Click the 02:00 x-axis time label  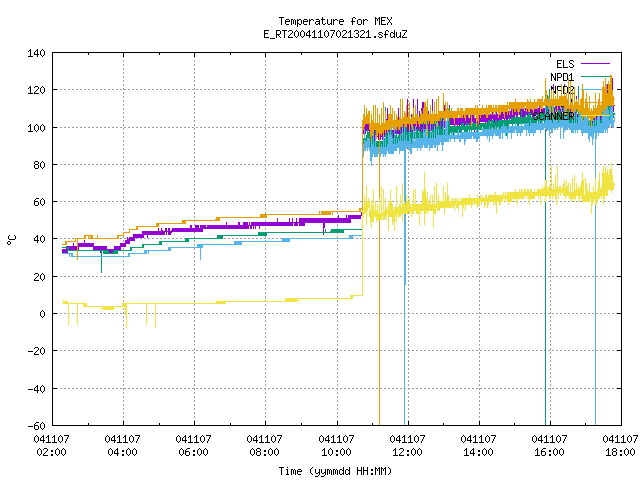coord(51,453)
